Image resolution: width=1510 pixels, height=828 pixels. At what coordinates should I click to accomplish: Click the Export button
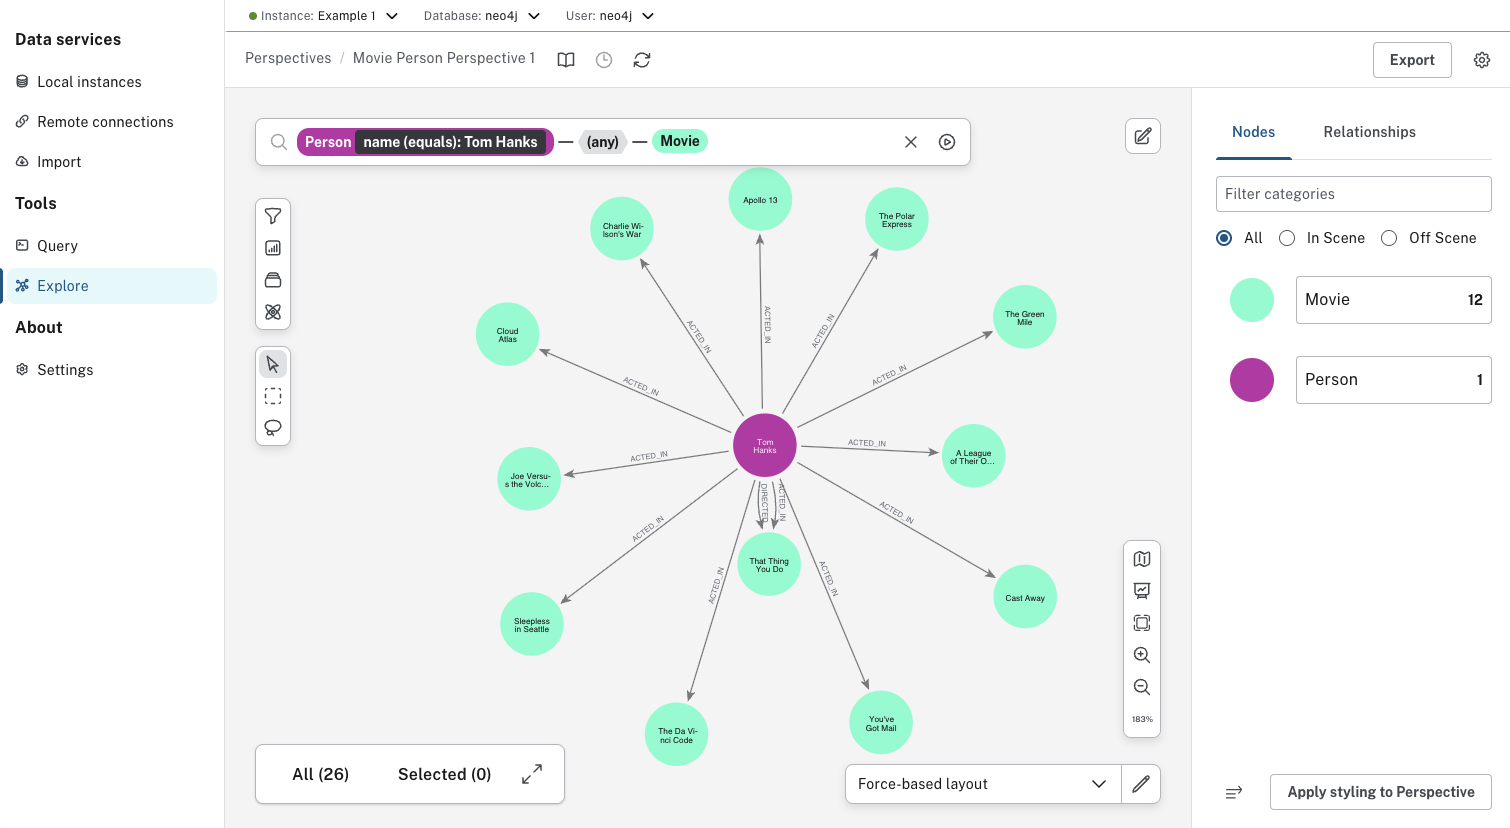point(1412,60)
